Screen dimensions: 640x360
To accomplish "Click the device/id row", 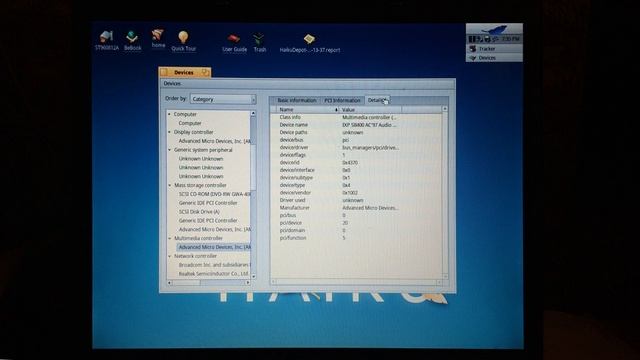I will [356, 162].
